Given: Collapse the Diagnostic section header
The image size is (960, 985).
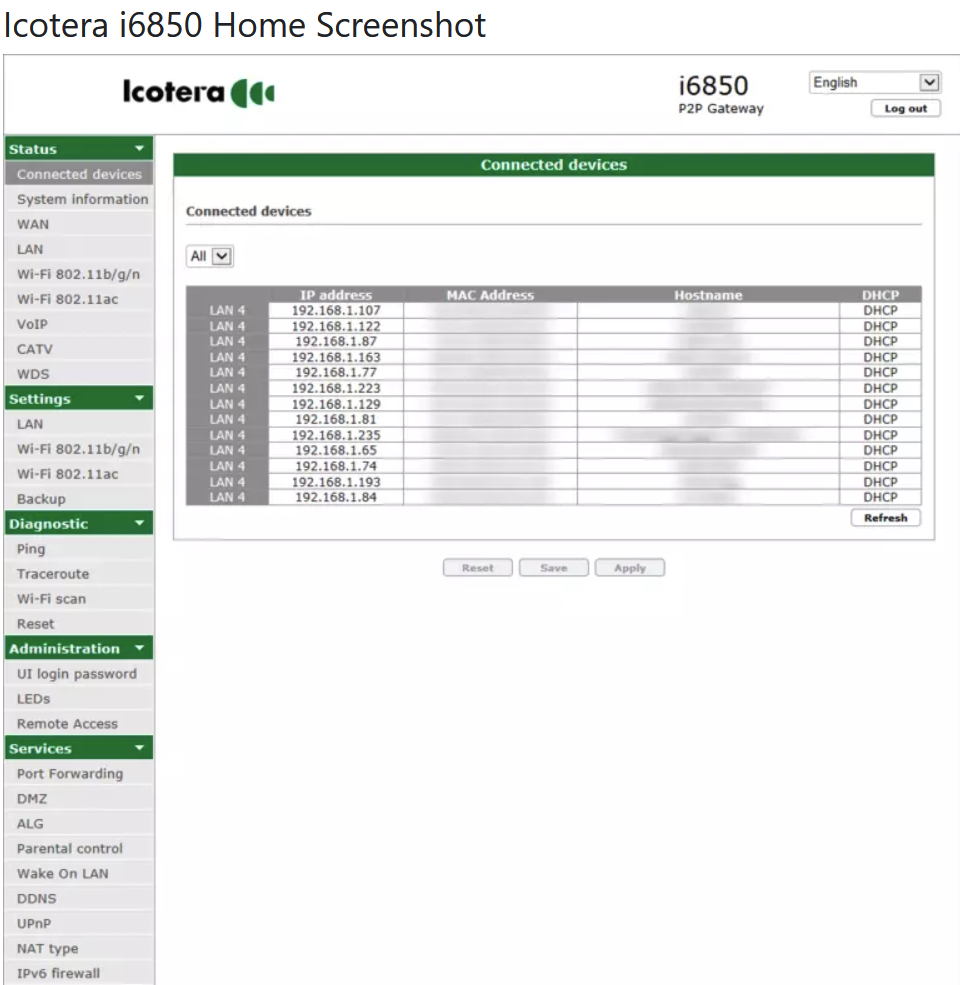Looking at the screenshot, I should (79, 524).
